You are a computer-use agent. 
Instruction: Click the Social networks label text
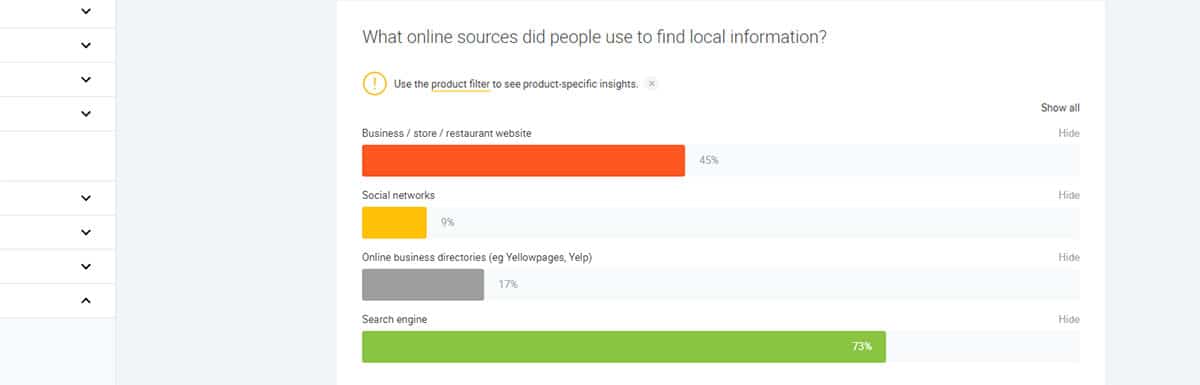point(398,195)
